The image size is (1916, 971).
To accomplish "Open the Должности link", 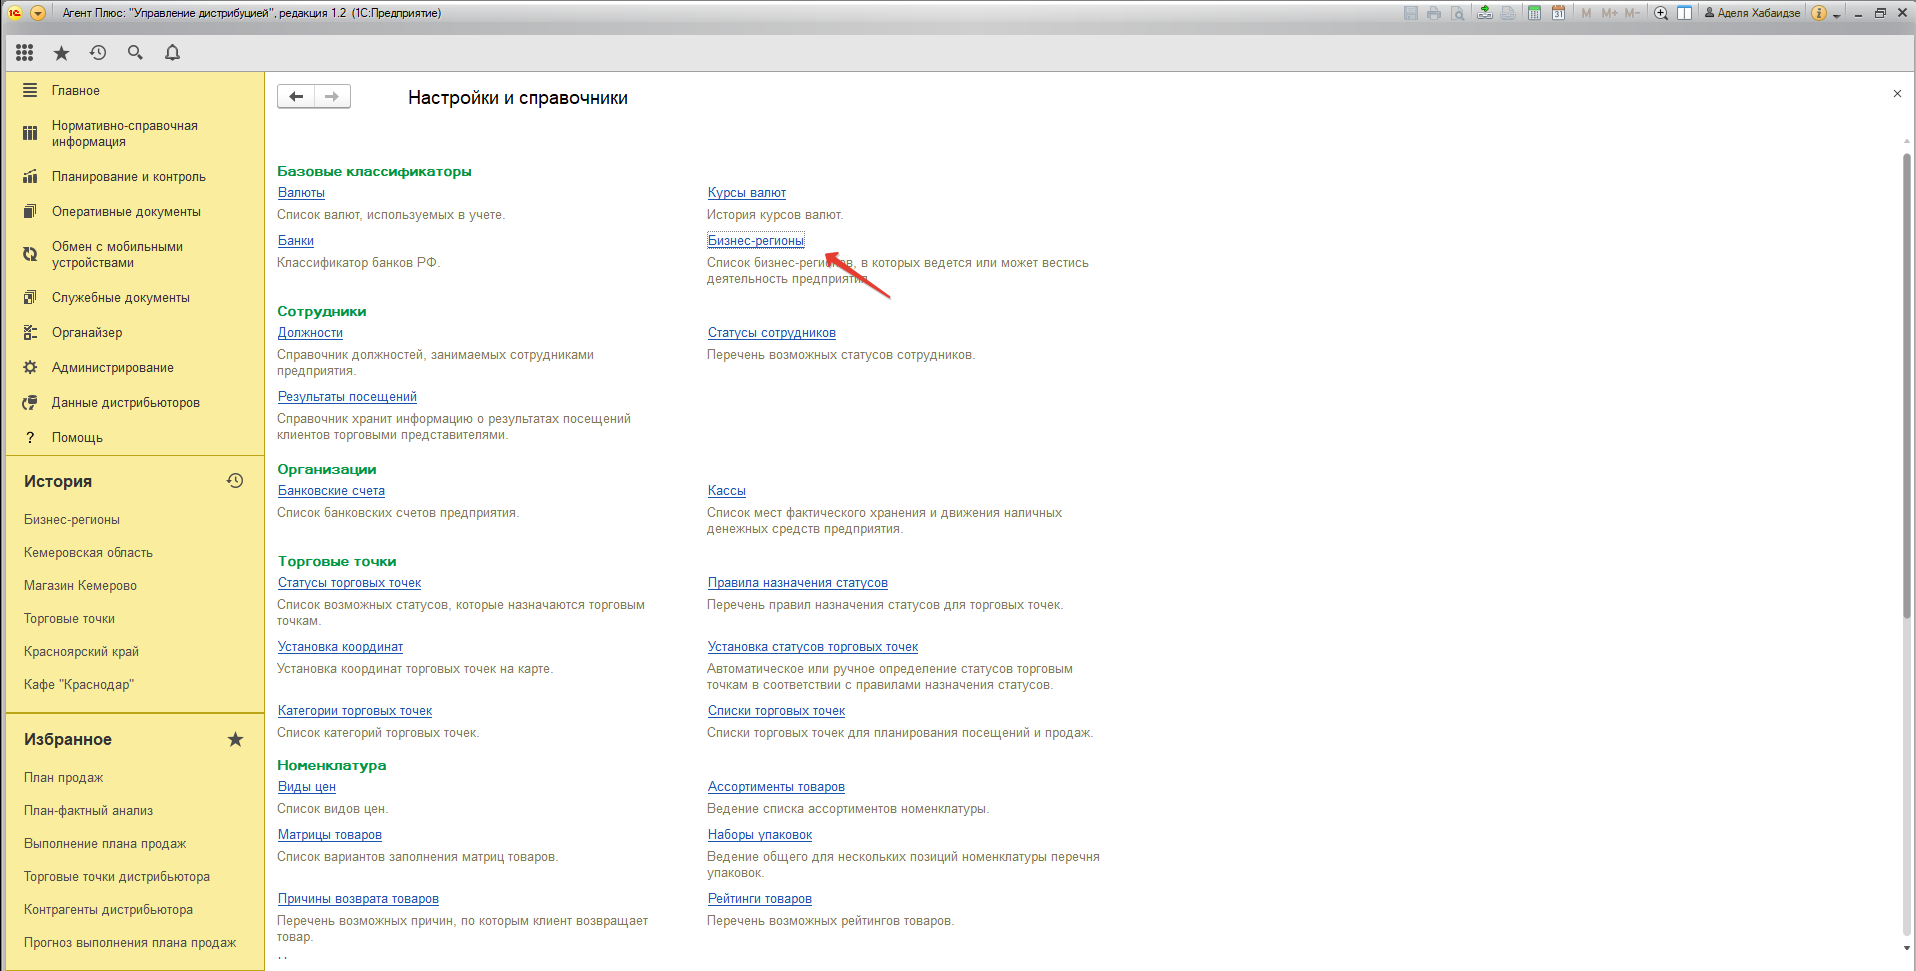I will coord(310,332).
